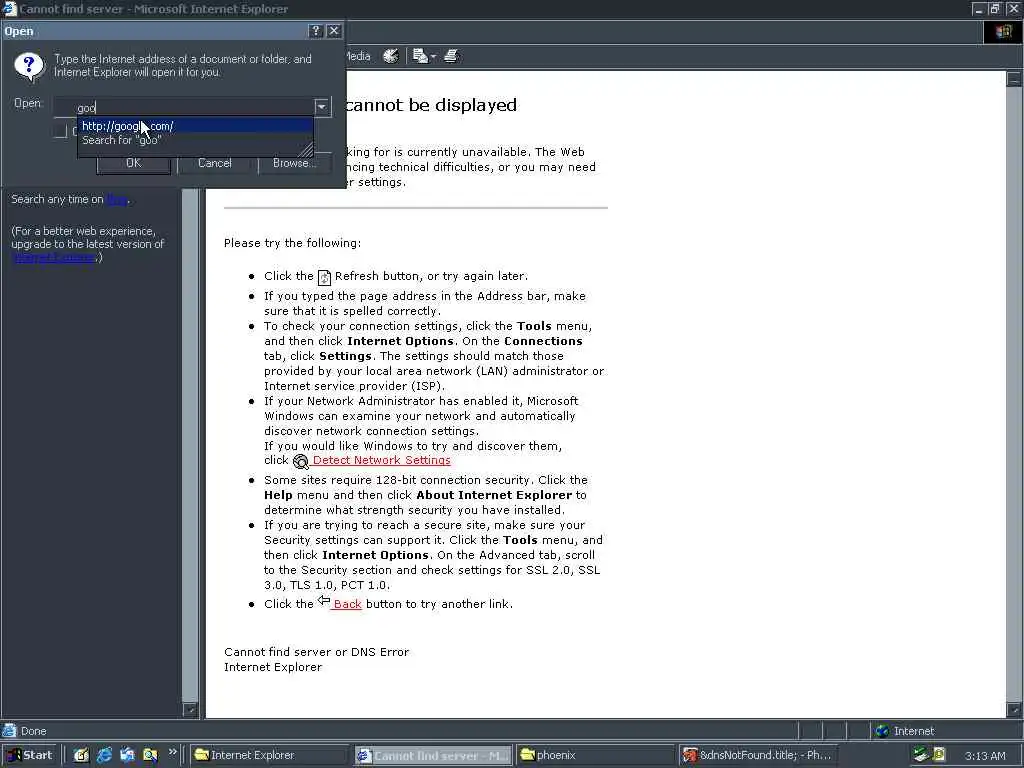Click the question mark help button in Open dialog
This screenshot has height=768, width=1024.
pyautogui.click(x=315, y=31)
